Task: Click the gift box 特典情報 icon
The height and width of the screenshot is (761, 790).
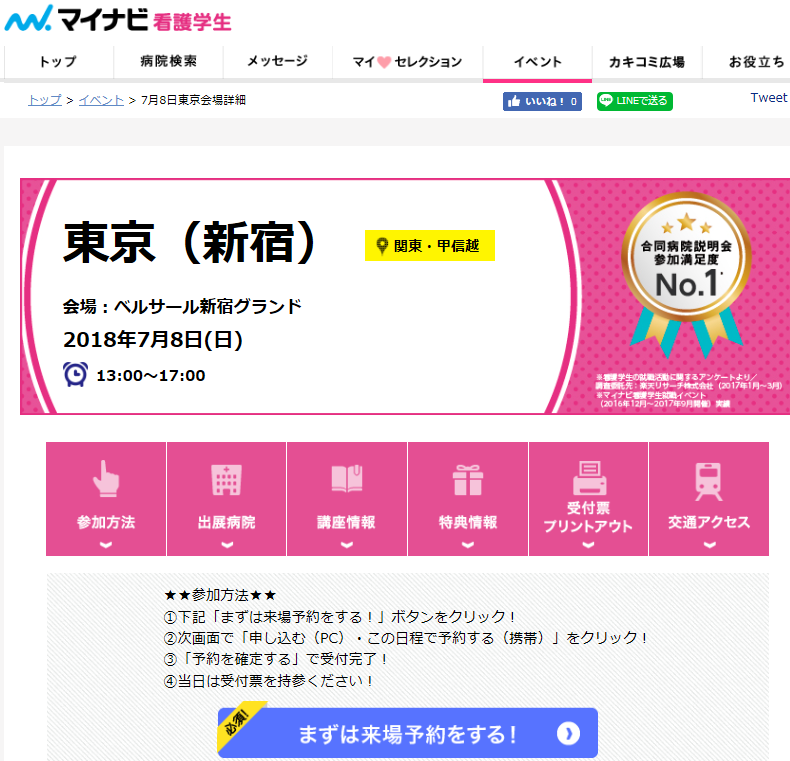Action: pyautogui.click(x=468, y=480)
